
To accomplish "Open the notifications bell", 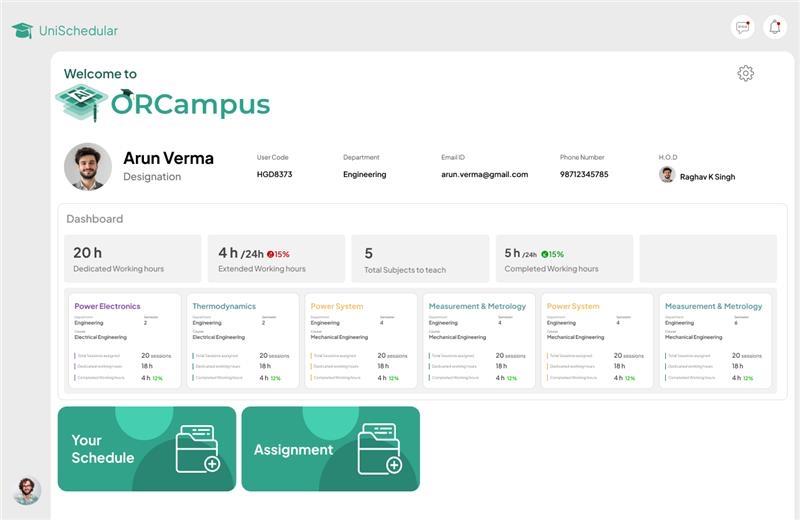I will 774,27.
